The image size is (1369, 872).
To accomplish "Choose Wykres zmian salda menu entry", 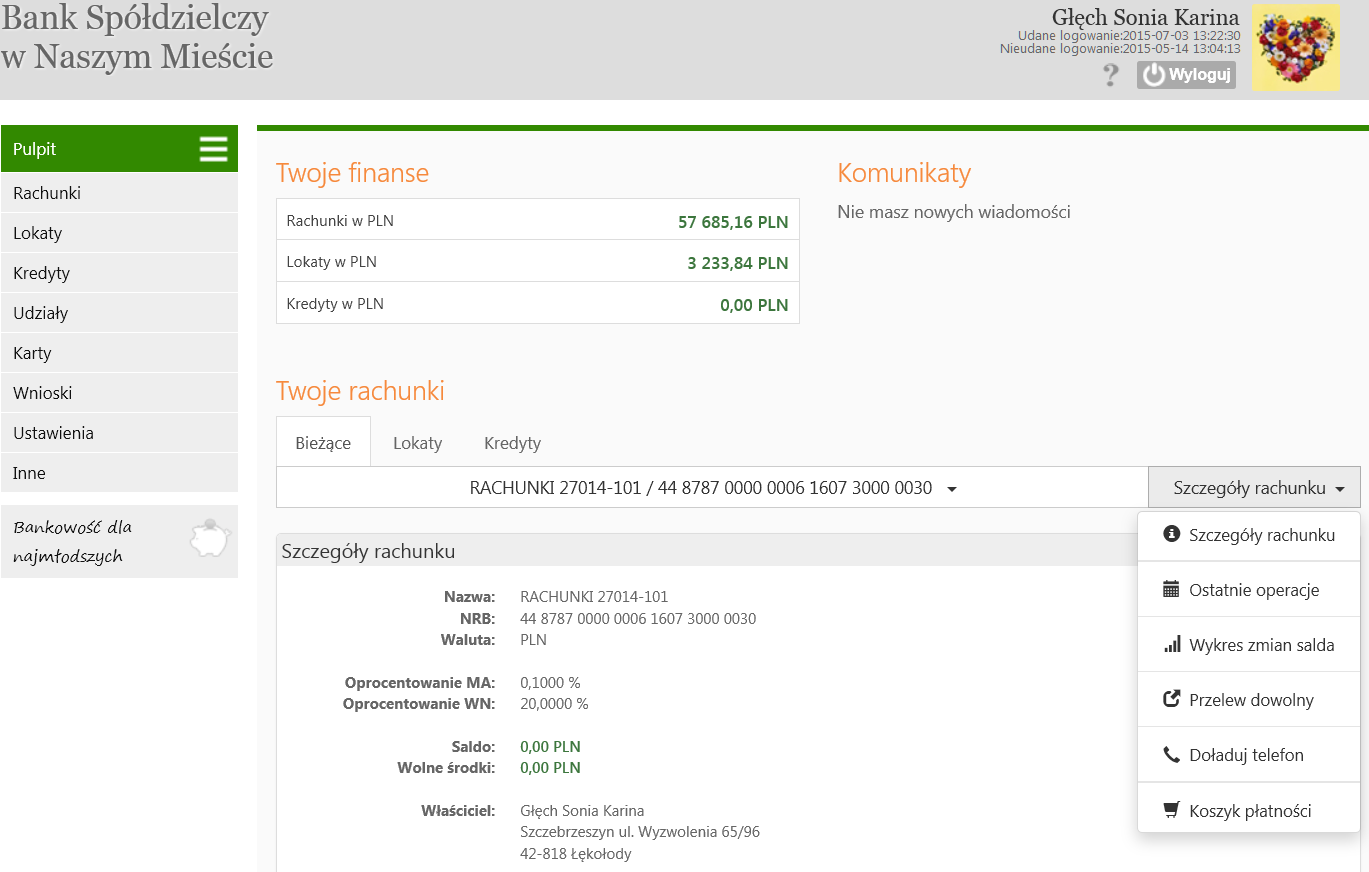I will [1249, 645].
